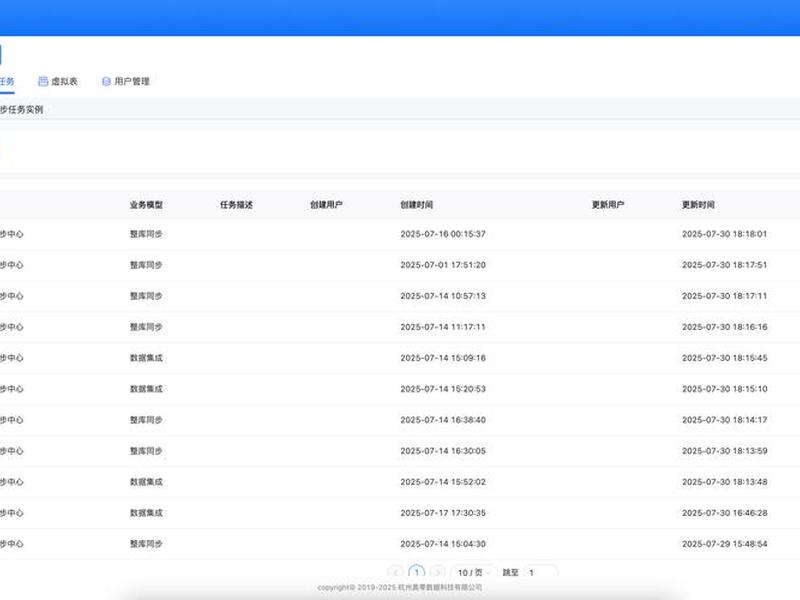The height and width of the screenshot is (600, 800).
Task: Open the 虚拟表 tab
Action: coord(58,81)
